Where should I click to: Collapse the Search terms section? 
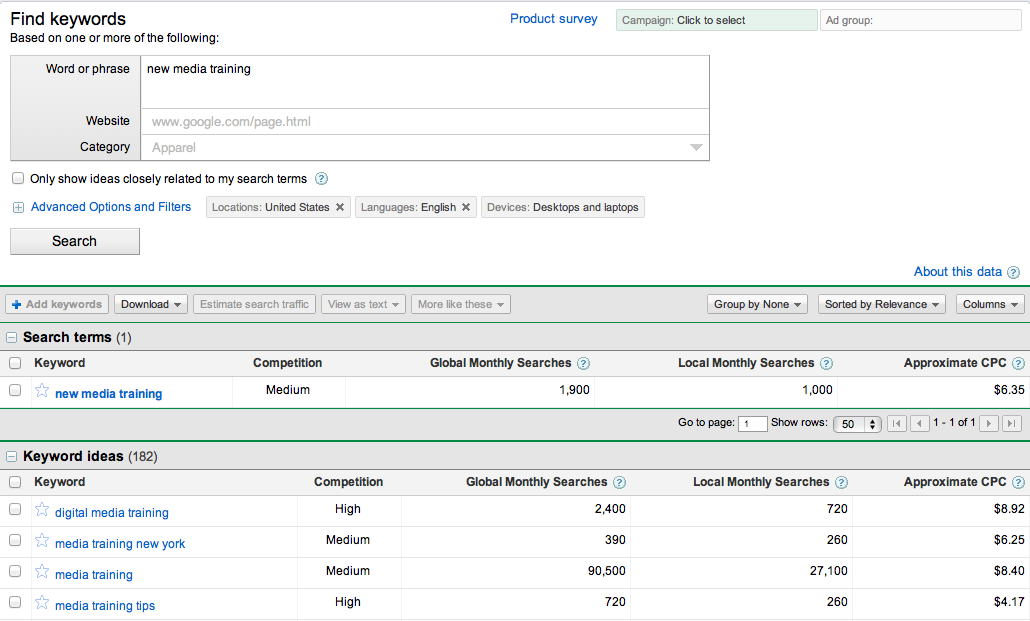pyautogui.click(x=11, y=338)
